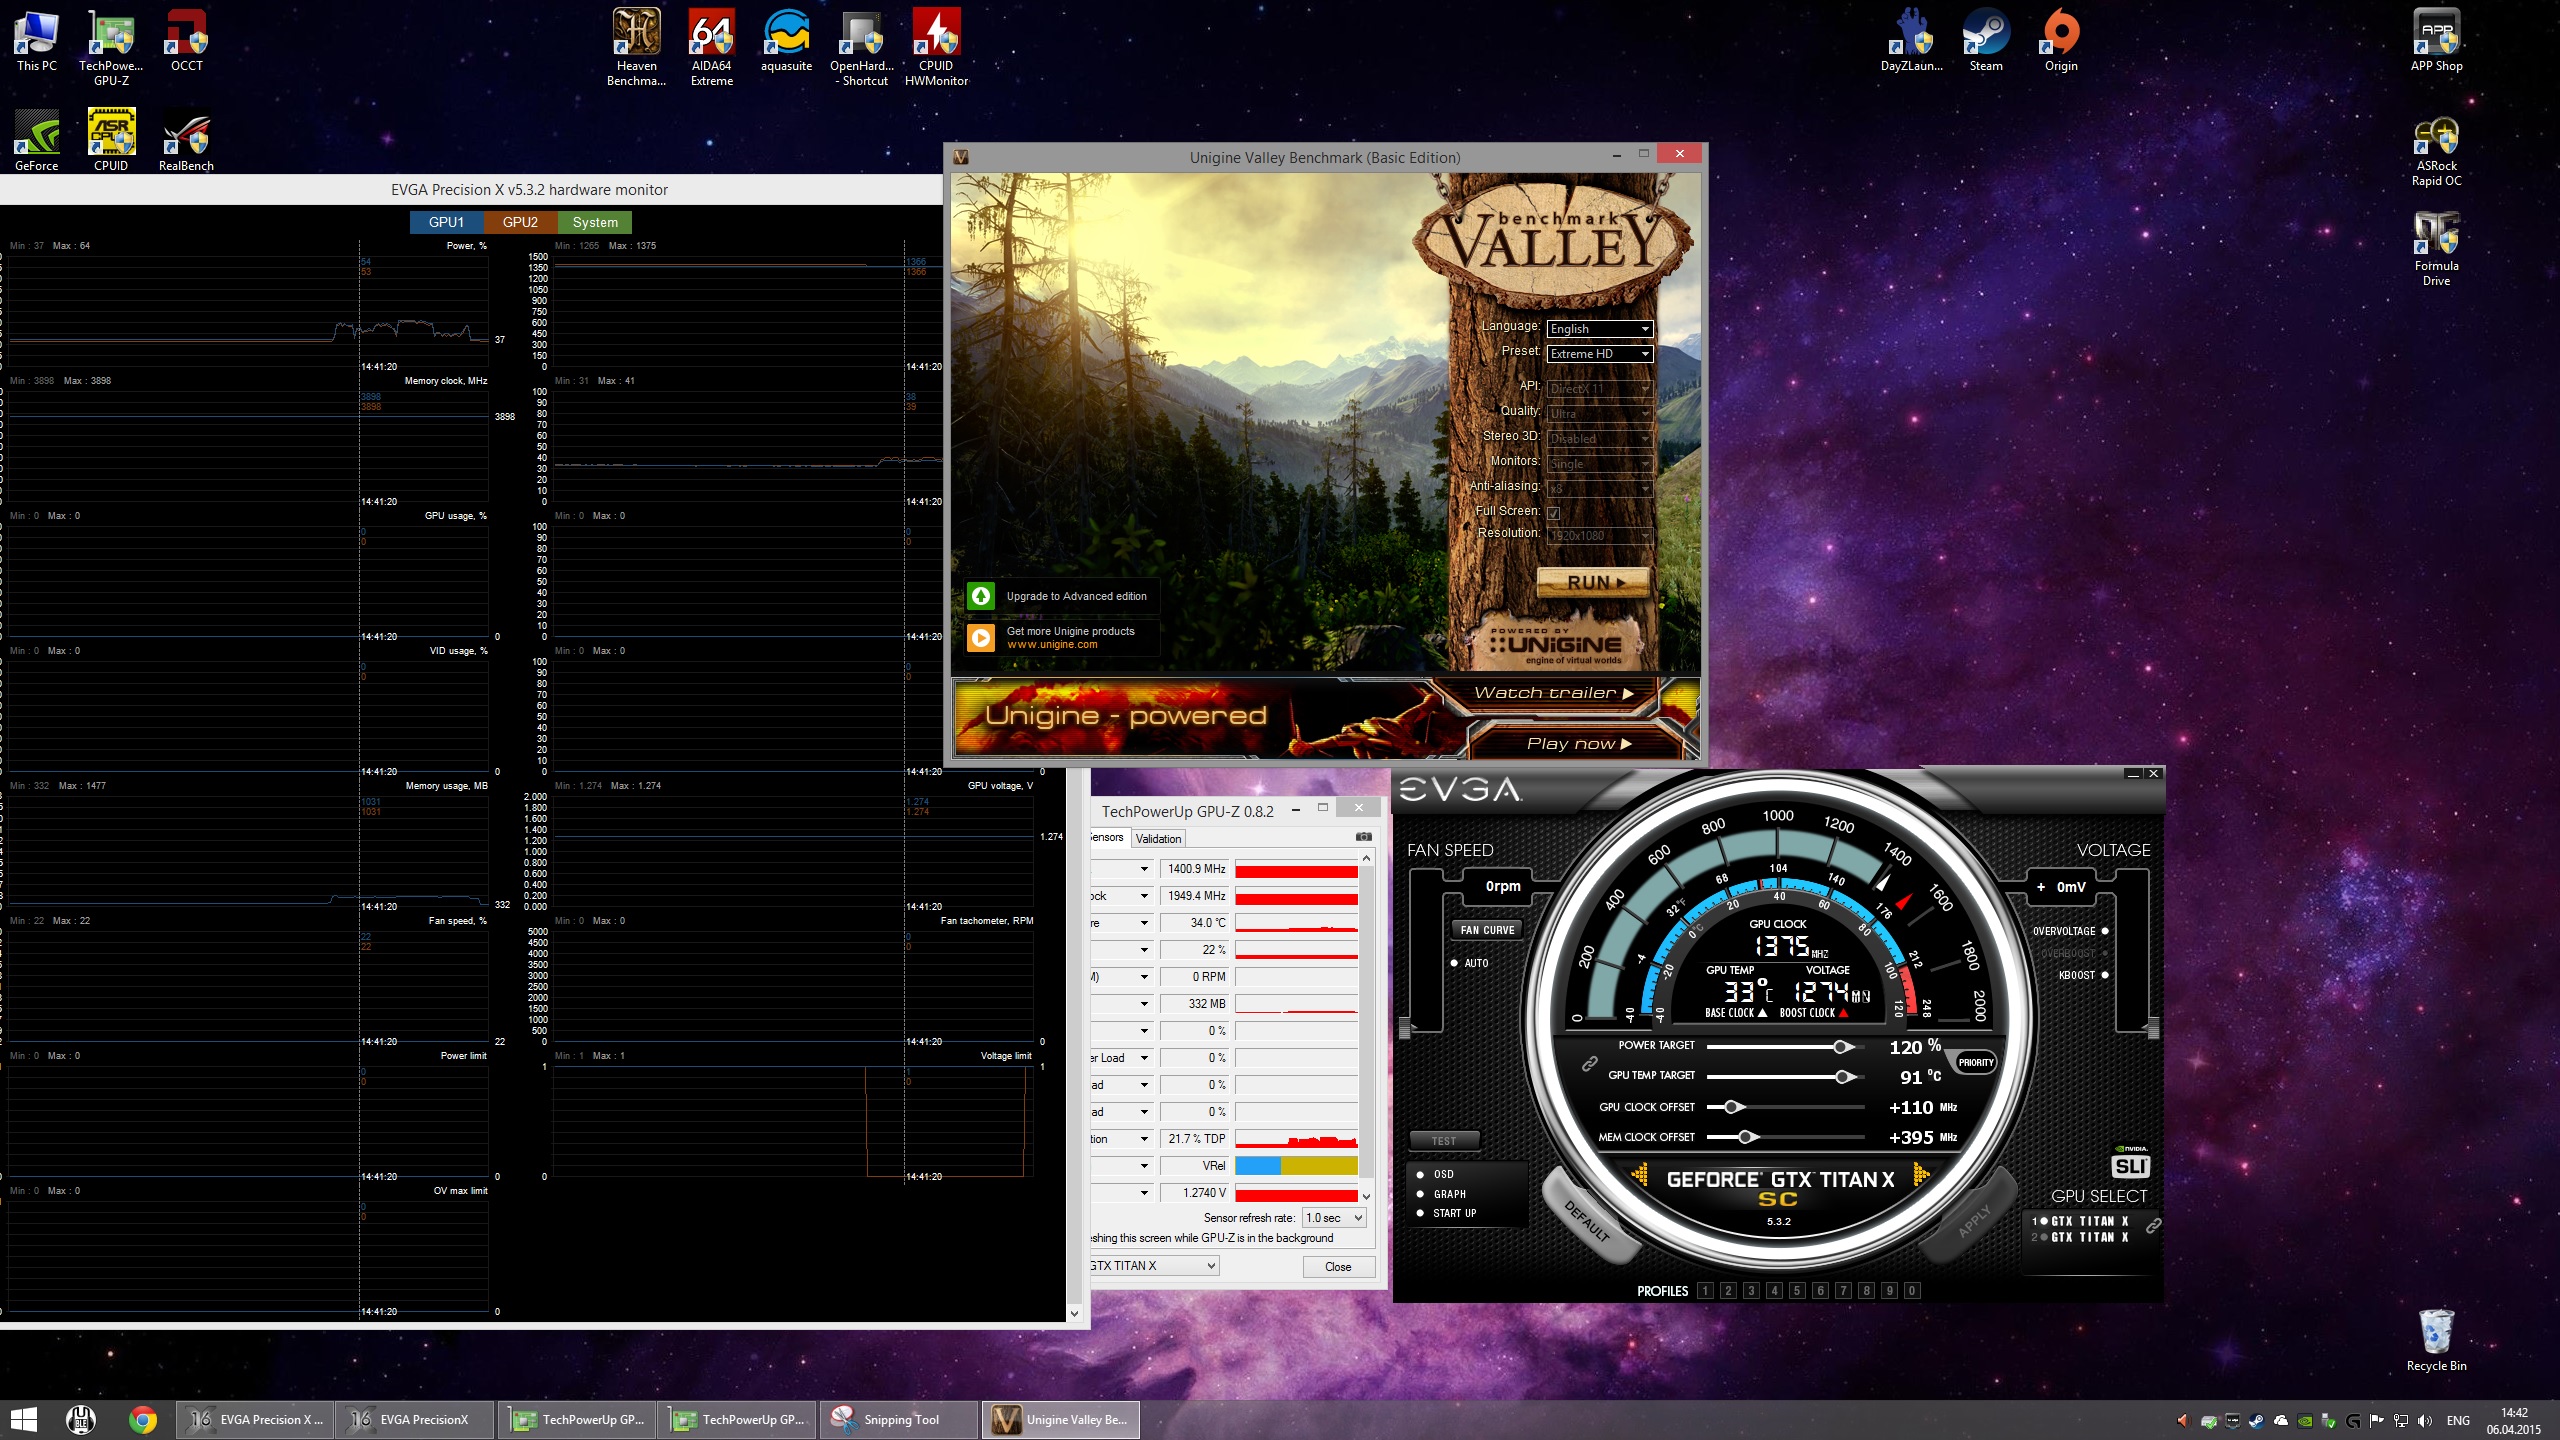
Task: Click RUN in Valley Benchmark
Action: 1593,582
